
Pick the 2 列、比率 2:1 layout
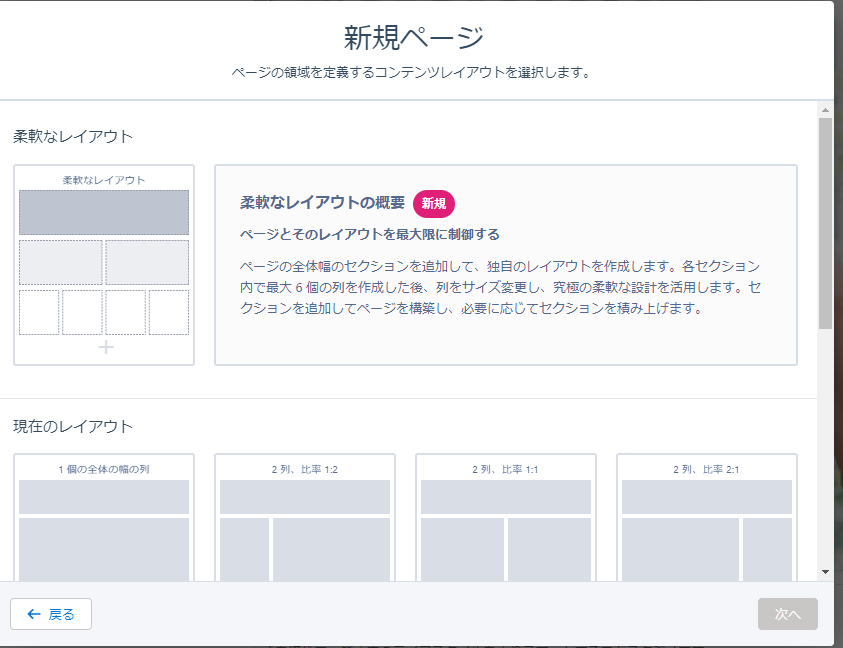(x=707, y=518)
